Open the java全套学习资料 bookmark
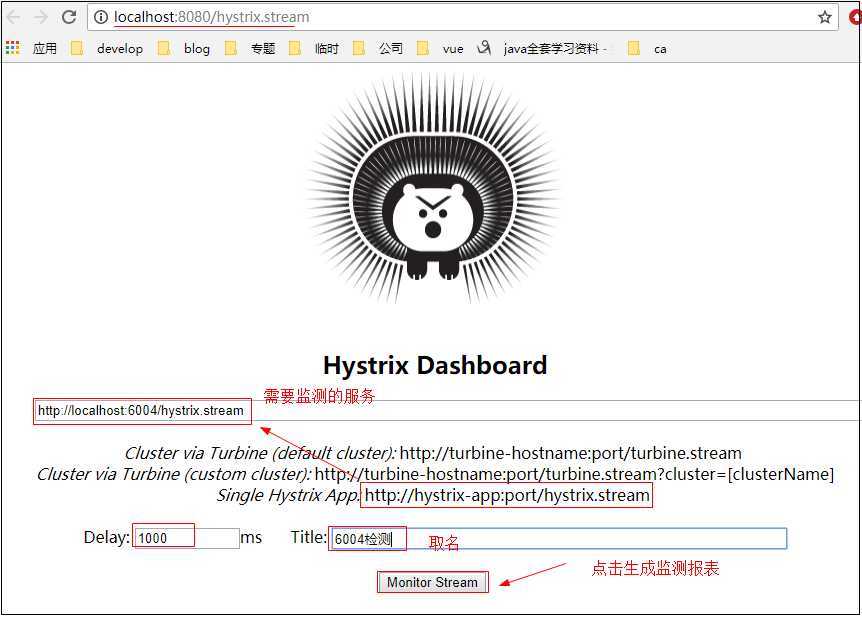862x618 pixels. coord(542,48)
